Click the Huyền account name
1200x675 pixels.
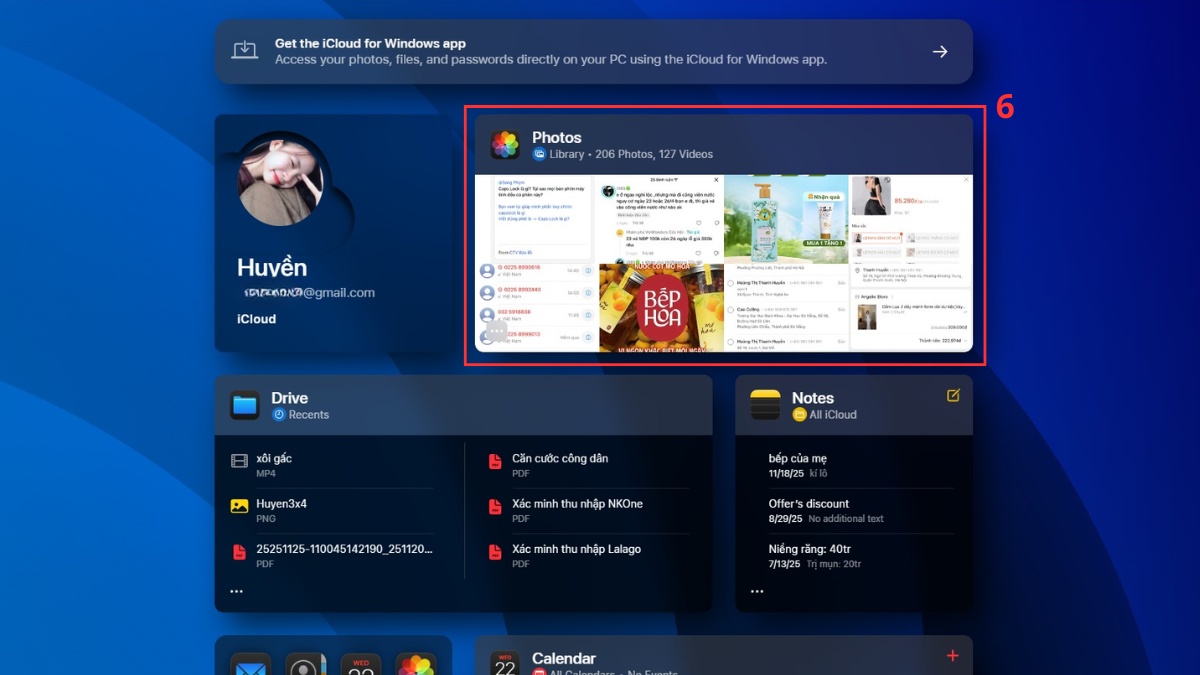pyautogui.click(x=272, y=267)
